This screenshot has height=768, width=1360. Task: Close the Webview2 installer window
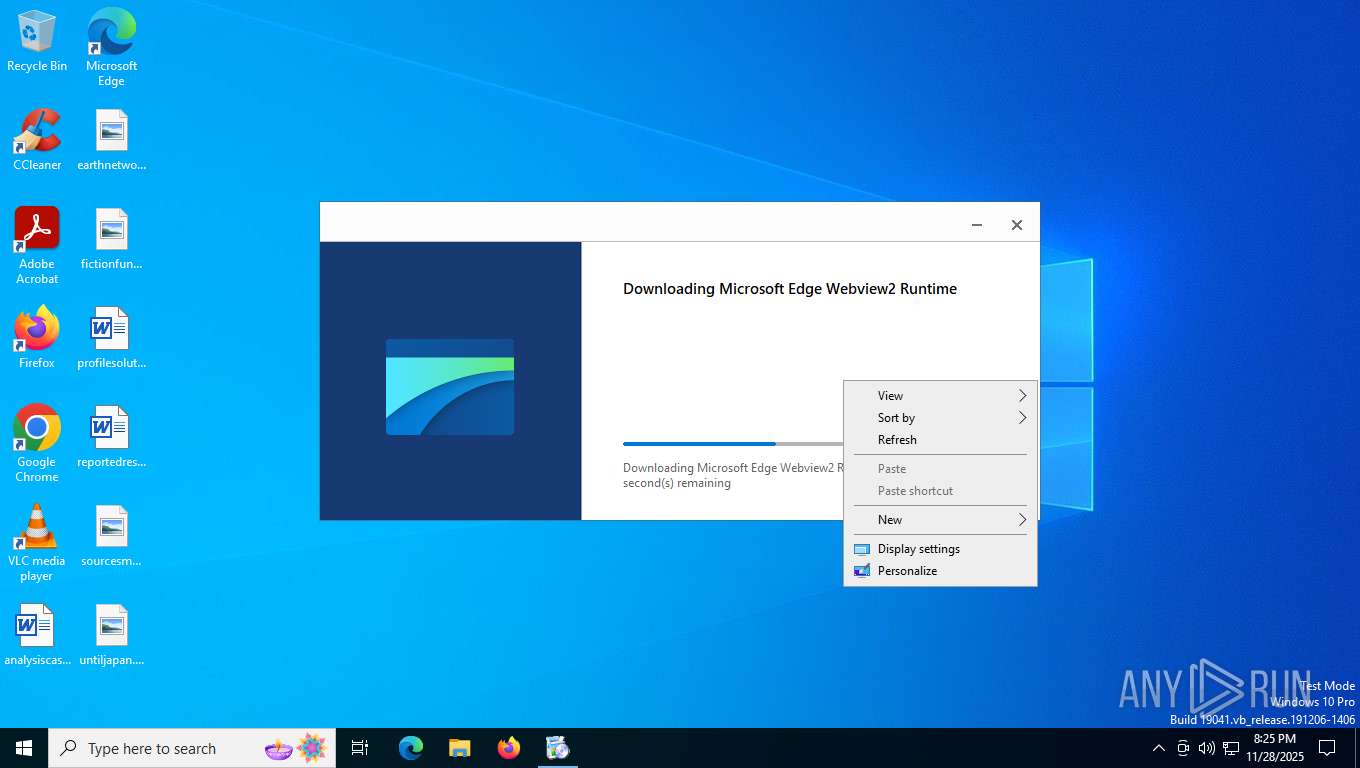pos(1017,225)
